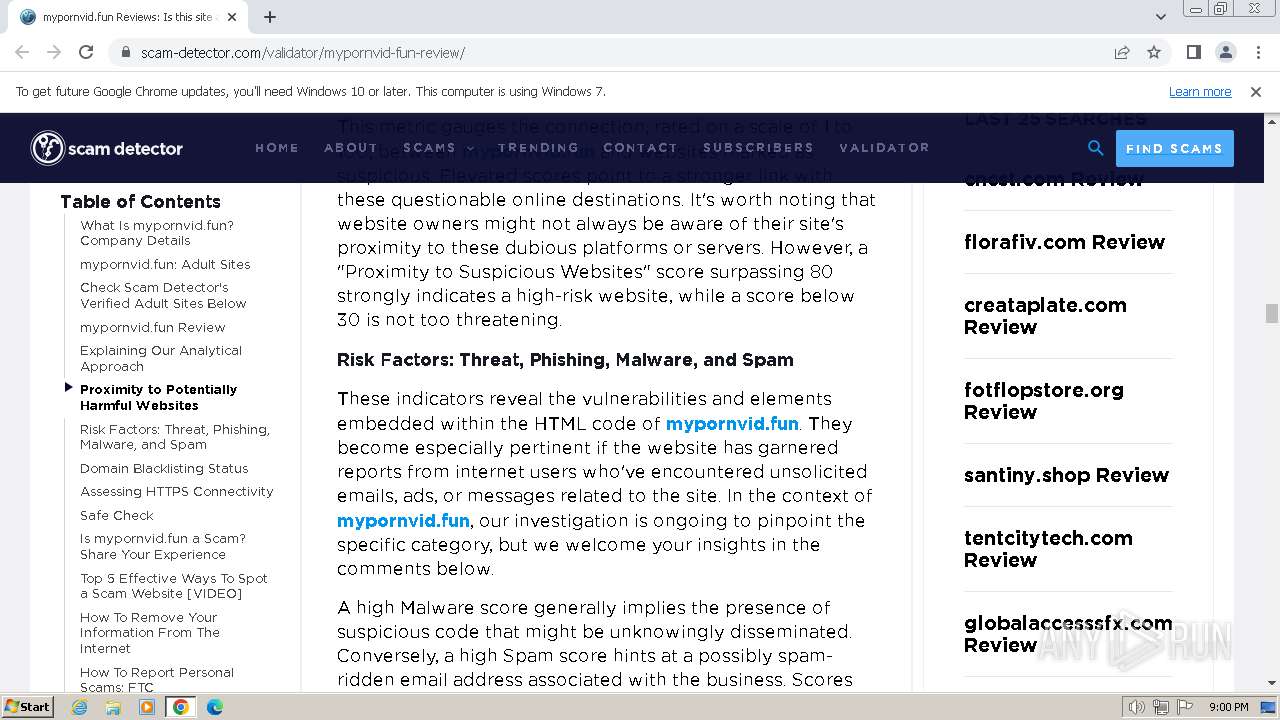Open the tab search chevron
The height and width of the screenshot is (720, 1280).
click(1160, 17)
